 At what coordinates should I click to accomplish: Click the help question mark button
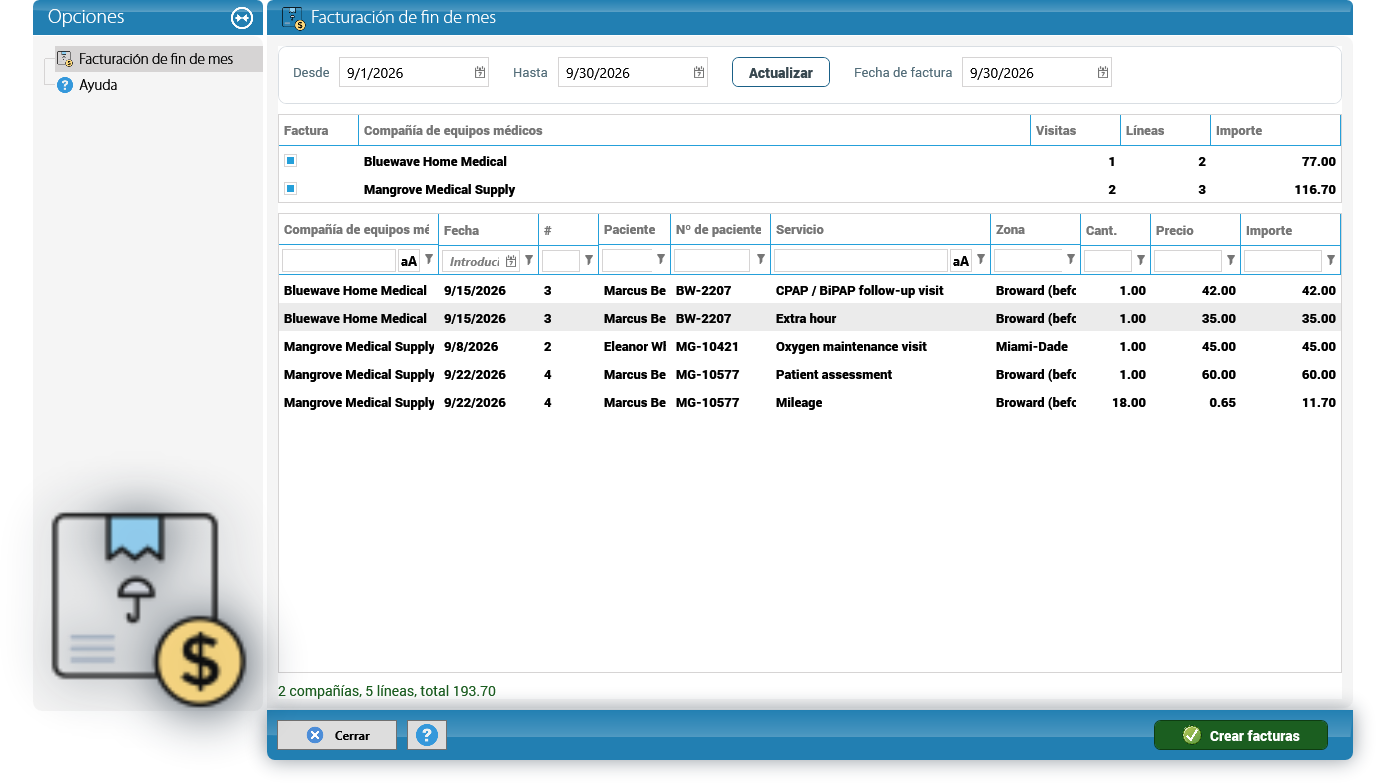tap(427, 735)
